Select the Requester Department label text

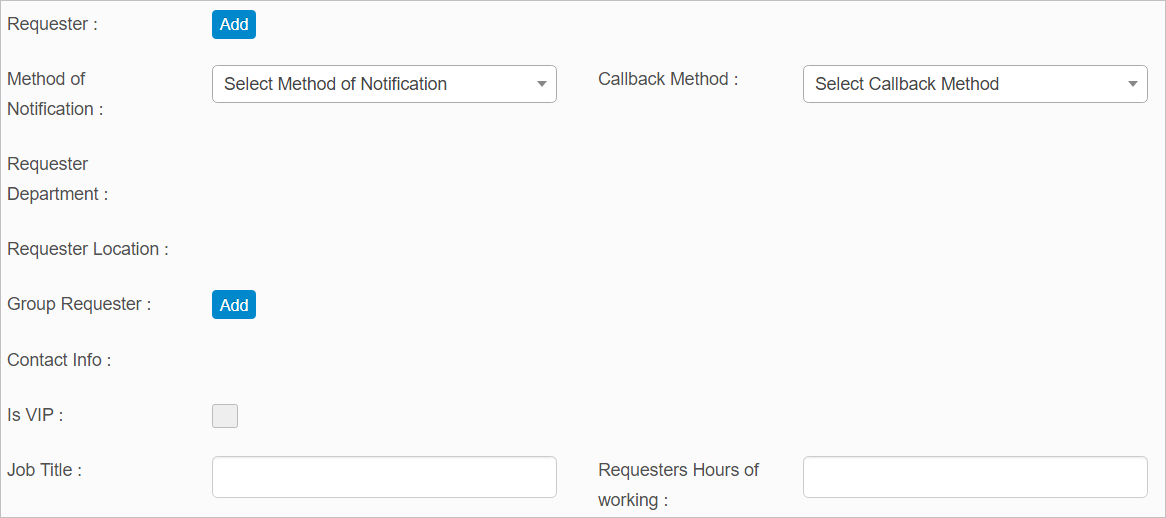pyautogui.click(x=57, y=179)
